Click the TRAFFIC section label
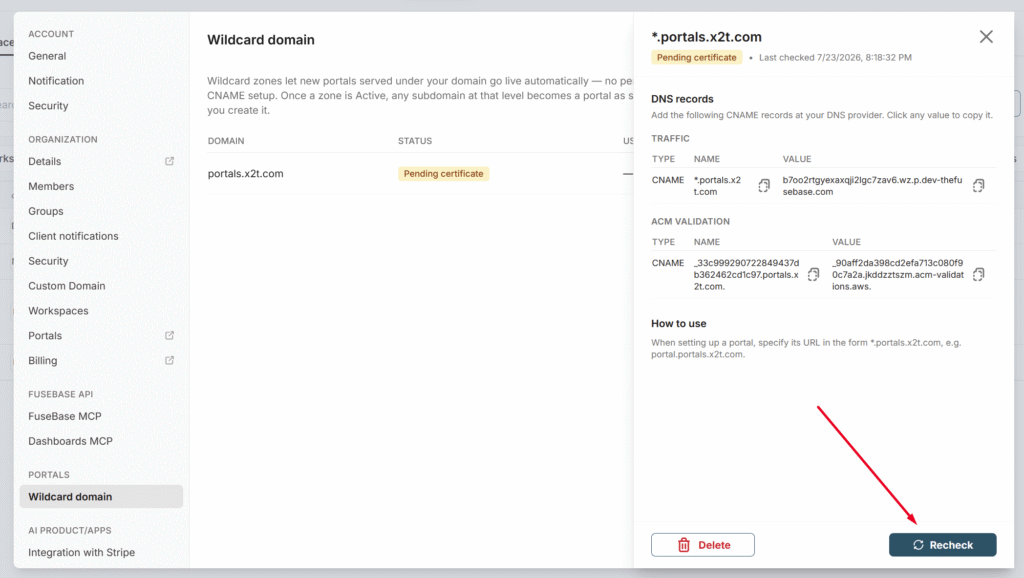 point(670,138)
